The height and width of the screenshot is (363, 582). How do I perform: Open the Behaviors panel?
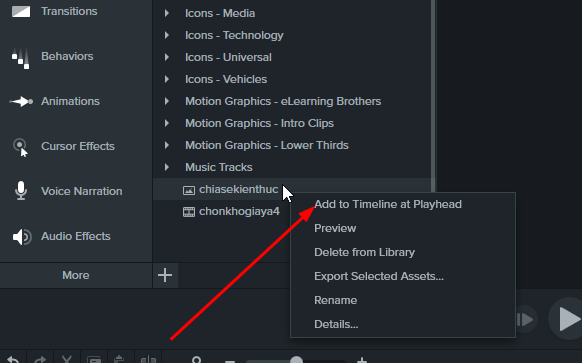click(x=52, y=56)
